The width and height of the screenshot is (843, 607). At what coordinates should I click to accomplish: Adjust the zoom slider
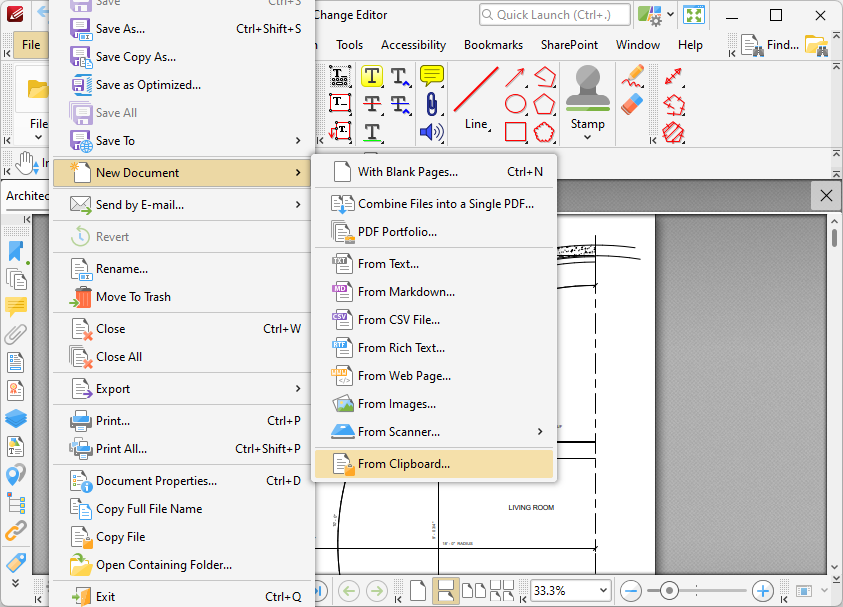[x=668, y=590]
